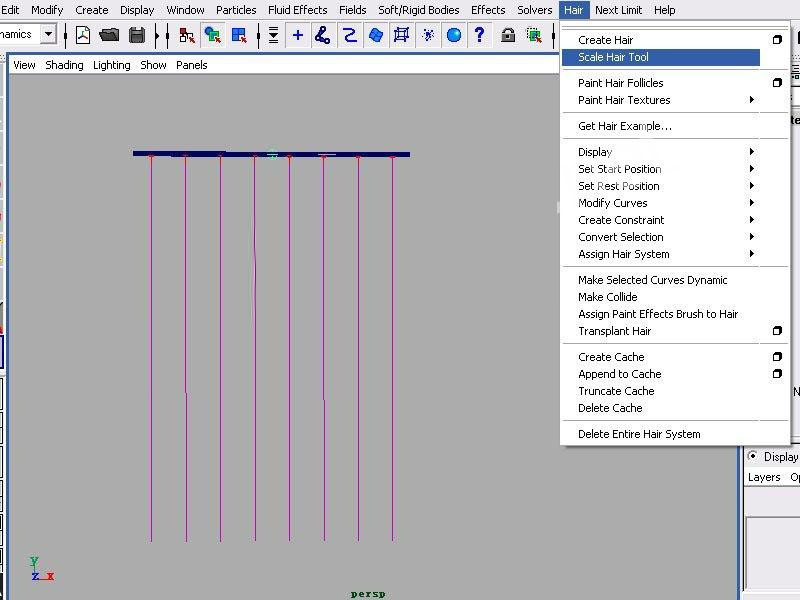This screenshot has height=600, width=800.
Task: Open the menu set dropdown
Action: (x=47, y=34)
